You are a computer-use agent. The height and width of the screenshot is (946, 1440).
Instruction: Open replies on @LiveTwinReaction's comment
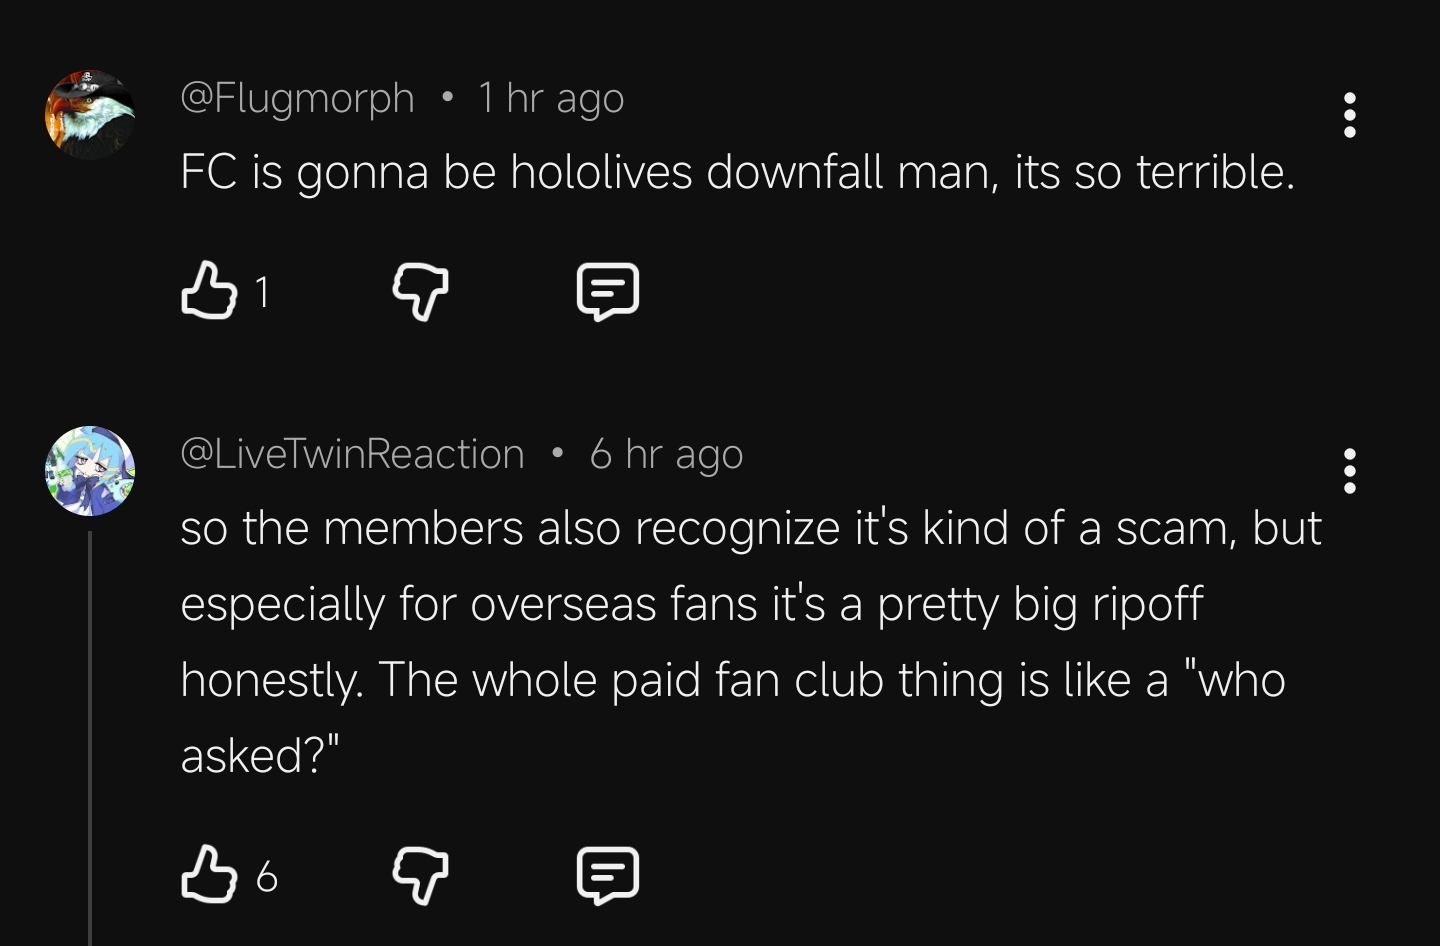click(x=607, y=875)
